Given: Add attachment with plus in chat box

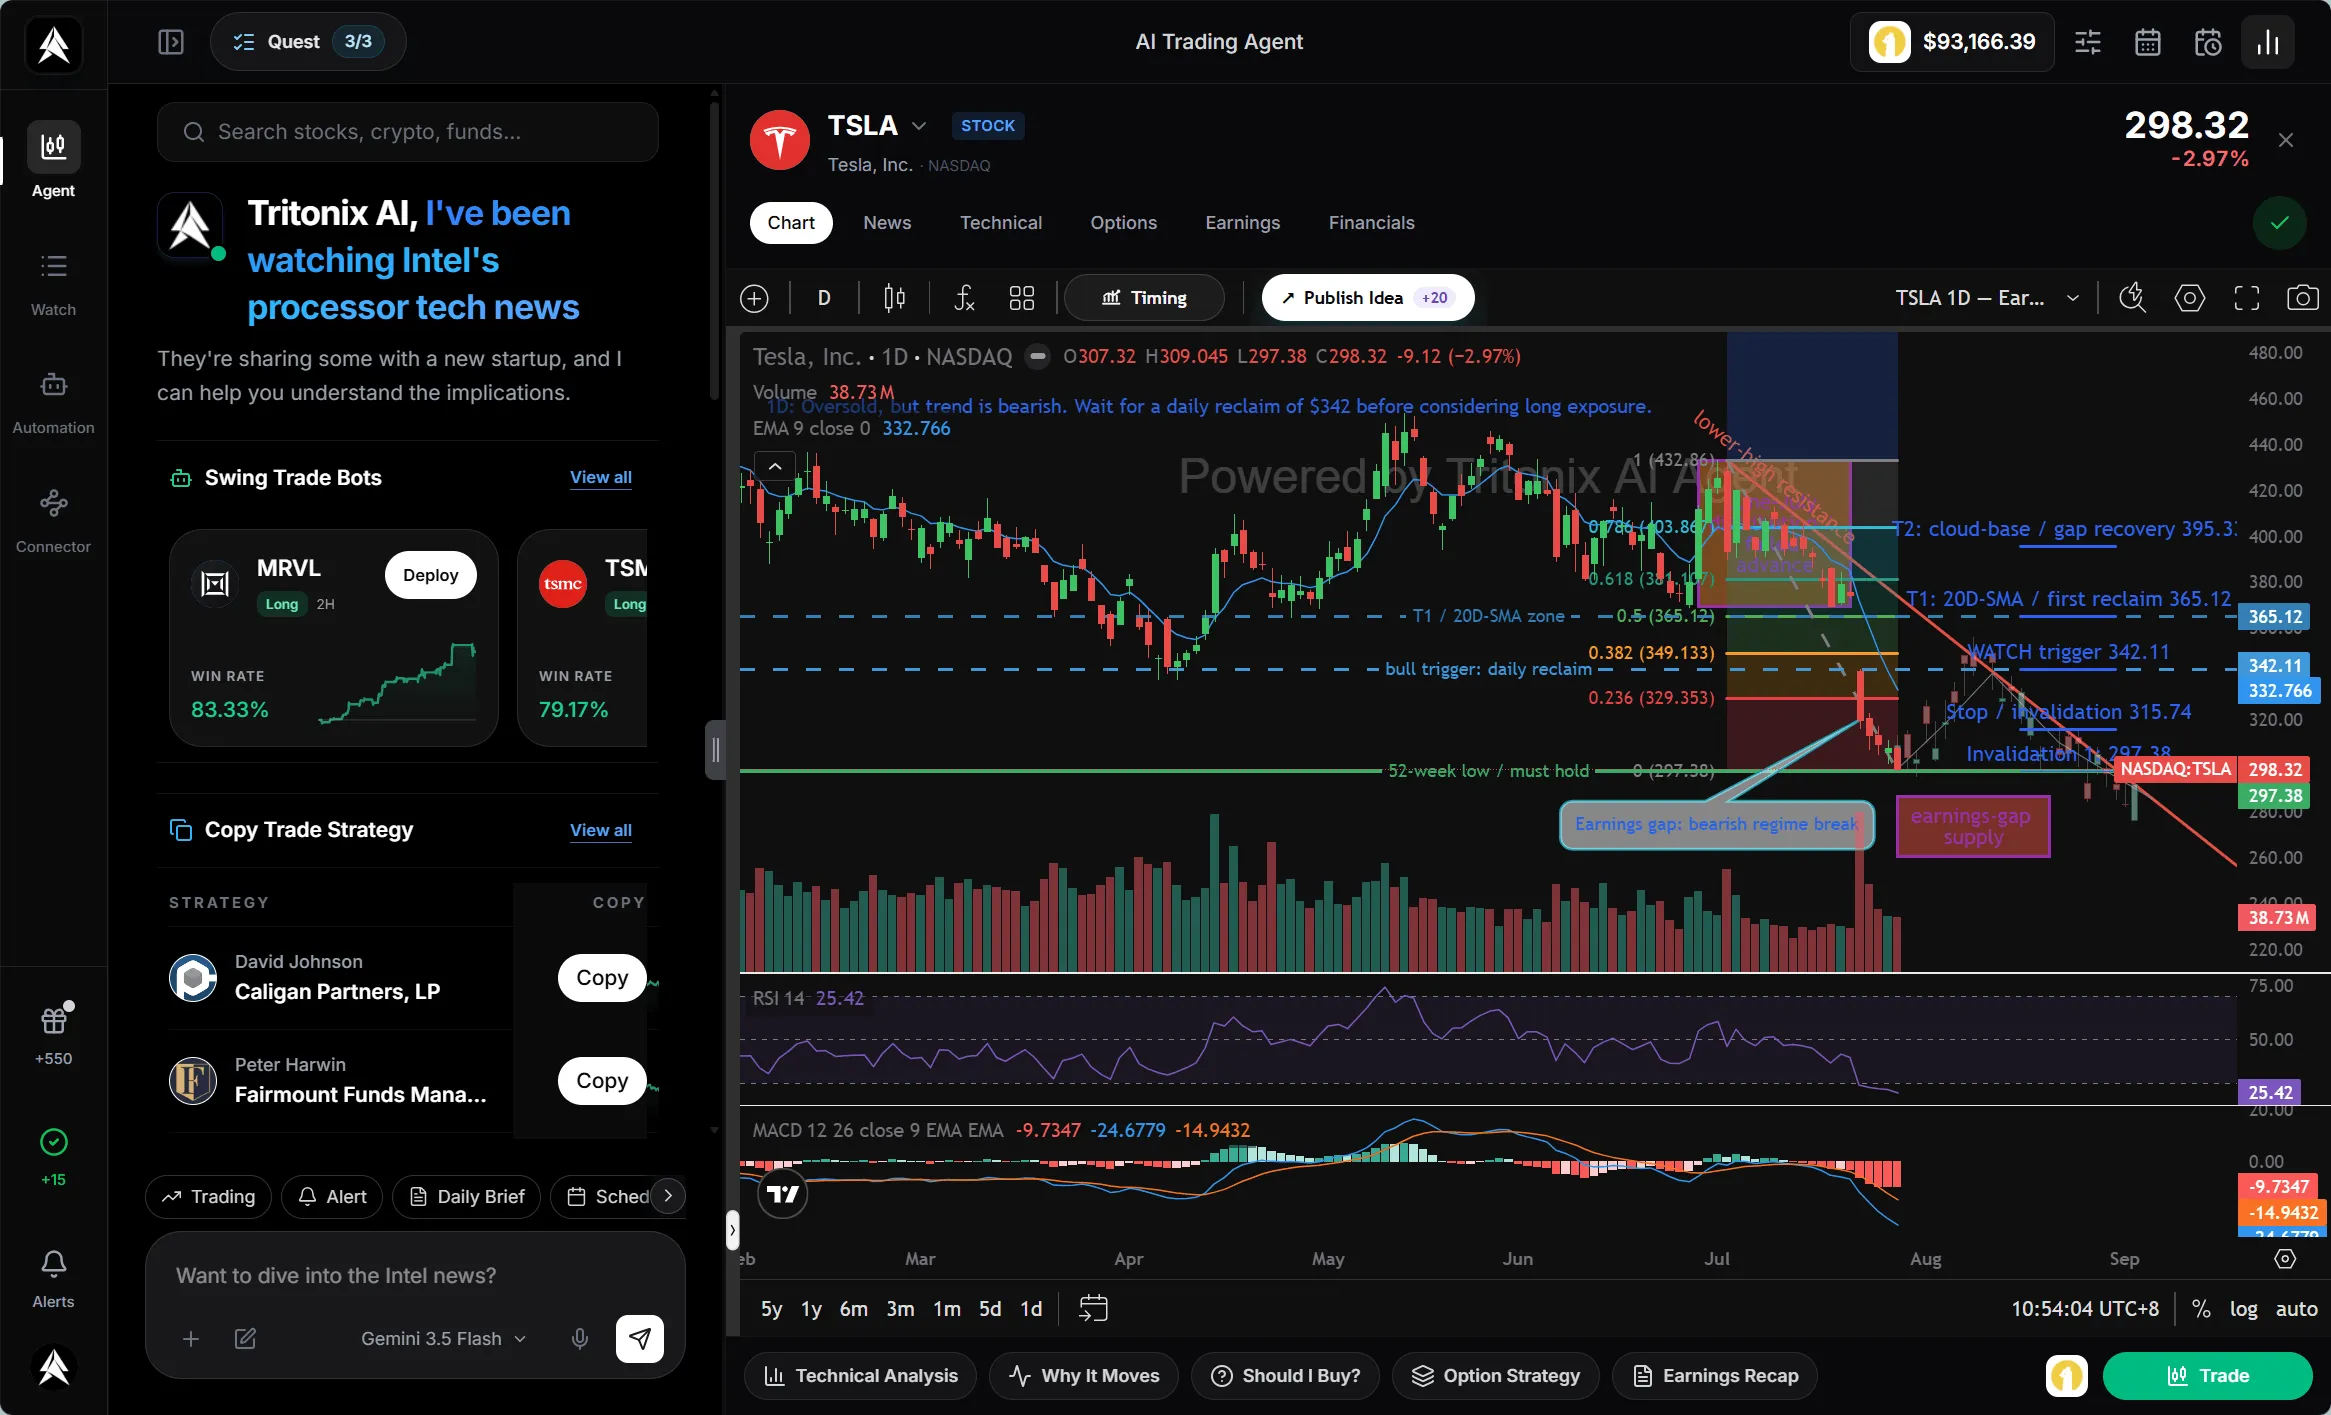Looking at the screenshot, I should tap(191, 1338).
